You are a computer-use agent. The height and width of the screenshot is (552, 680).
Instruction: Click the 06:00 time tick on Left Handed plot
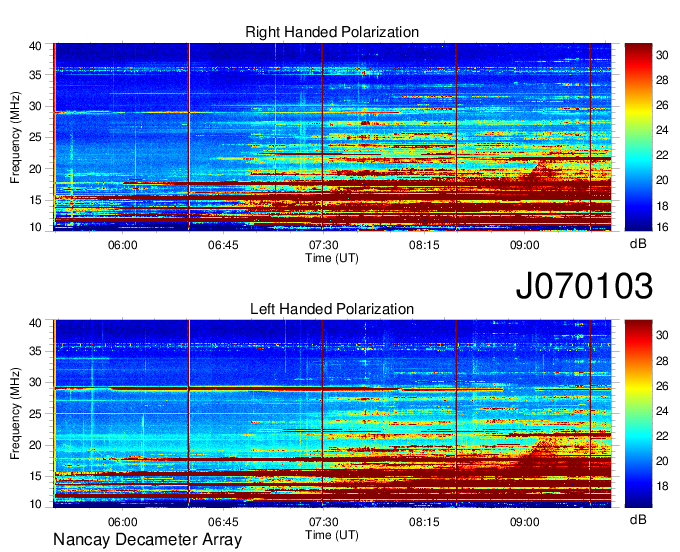click(x=122, y=522)
